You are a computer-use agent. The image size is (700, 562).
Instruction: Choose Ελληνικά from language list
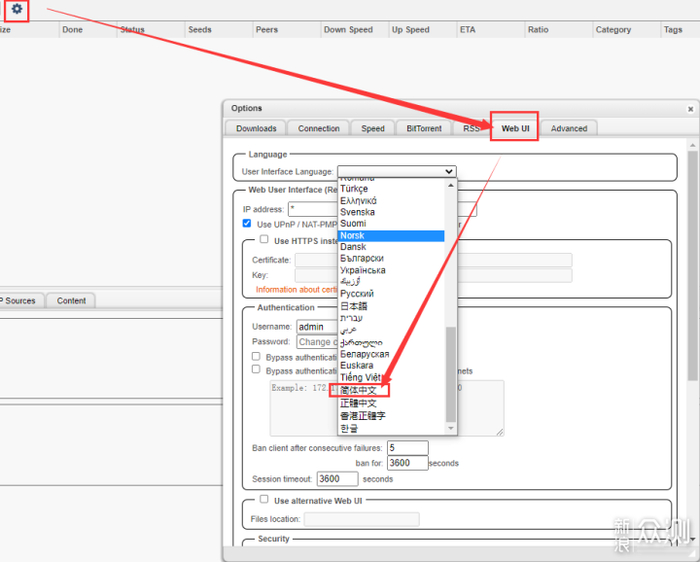point(392,200)
